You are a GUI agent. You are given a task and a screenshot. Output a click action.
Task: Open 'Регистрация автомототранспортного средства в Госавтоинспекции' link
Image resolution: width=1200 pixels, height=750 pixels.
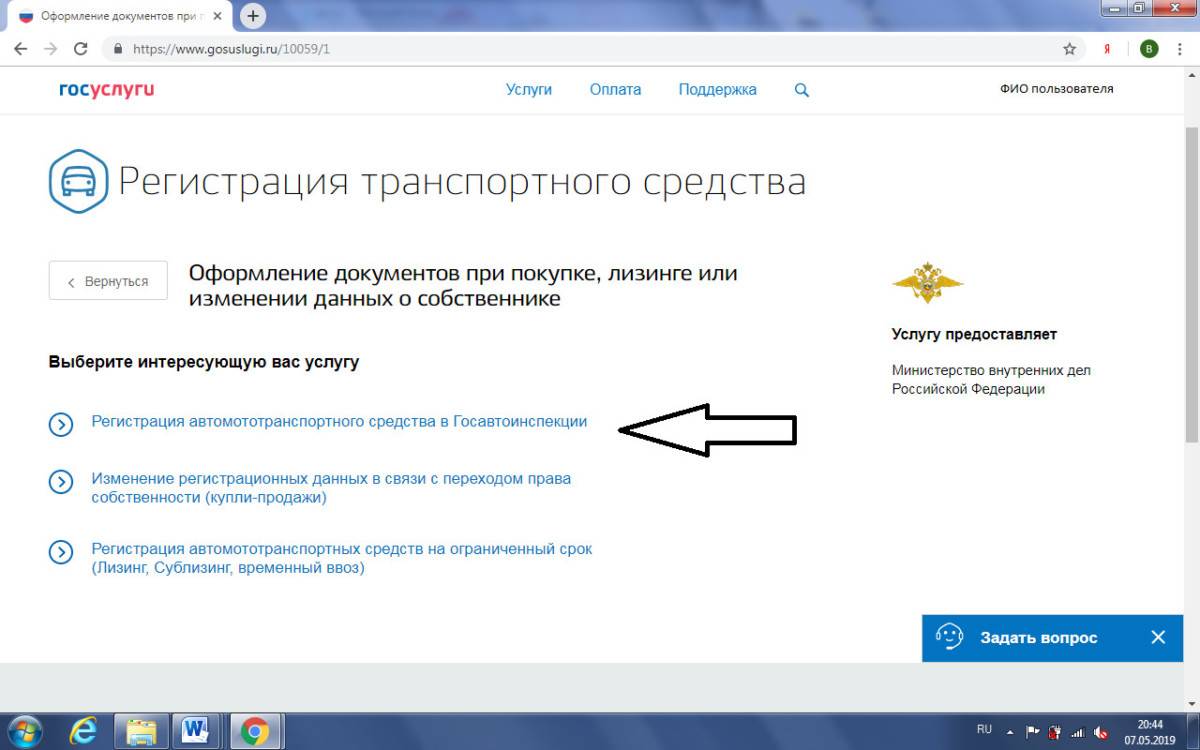point(339,422)
